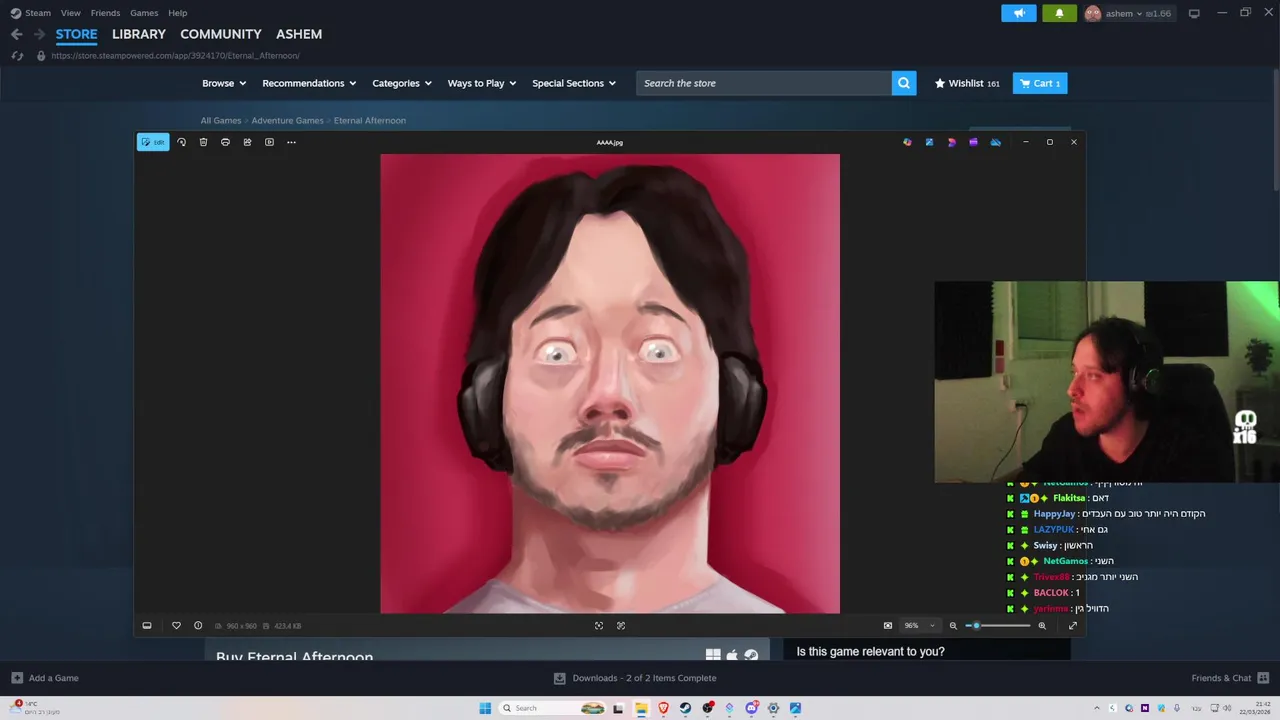Click the Adventure Games breadcrumb

pos(287,120)
